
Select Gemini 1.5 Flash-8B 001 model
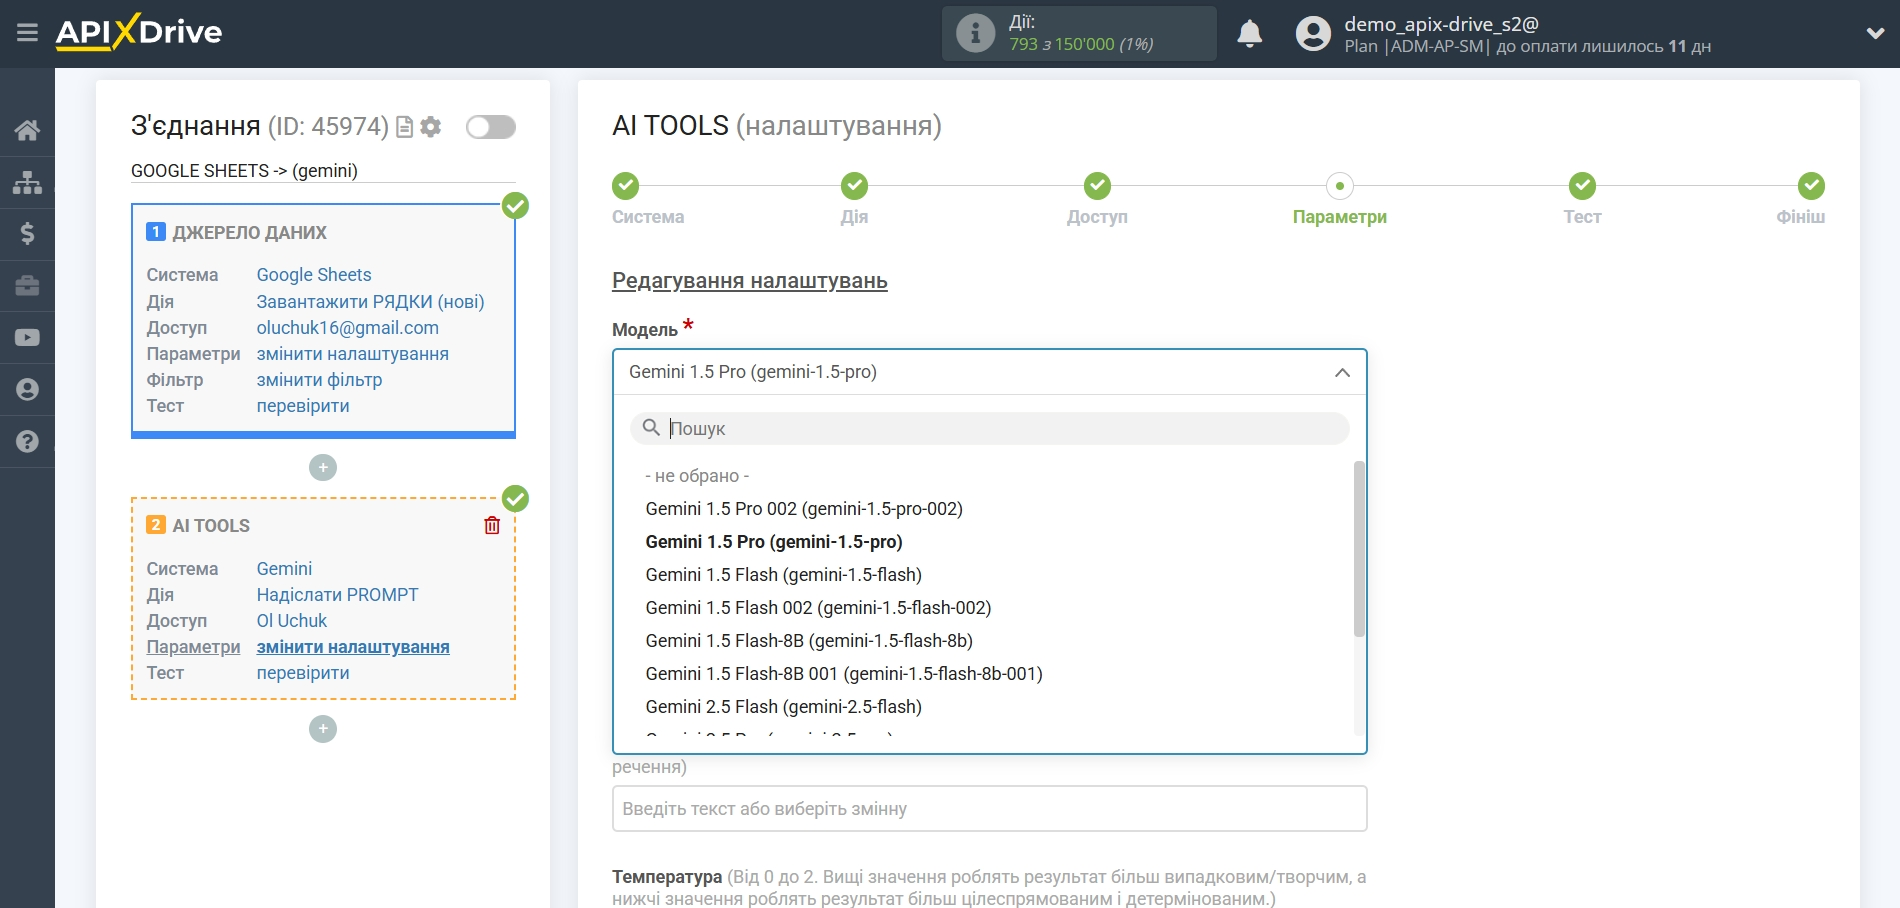click(x=844, y=674)
